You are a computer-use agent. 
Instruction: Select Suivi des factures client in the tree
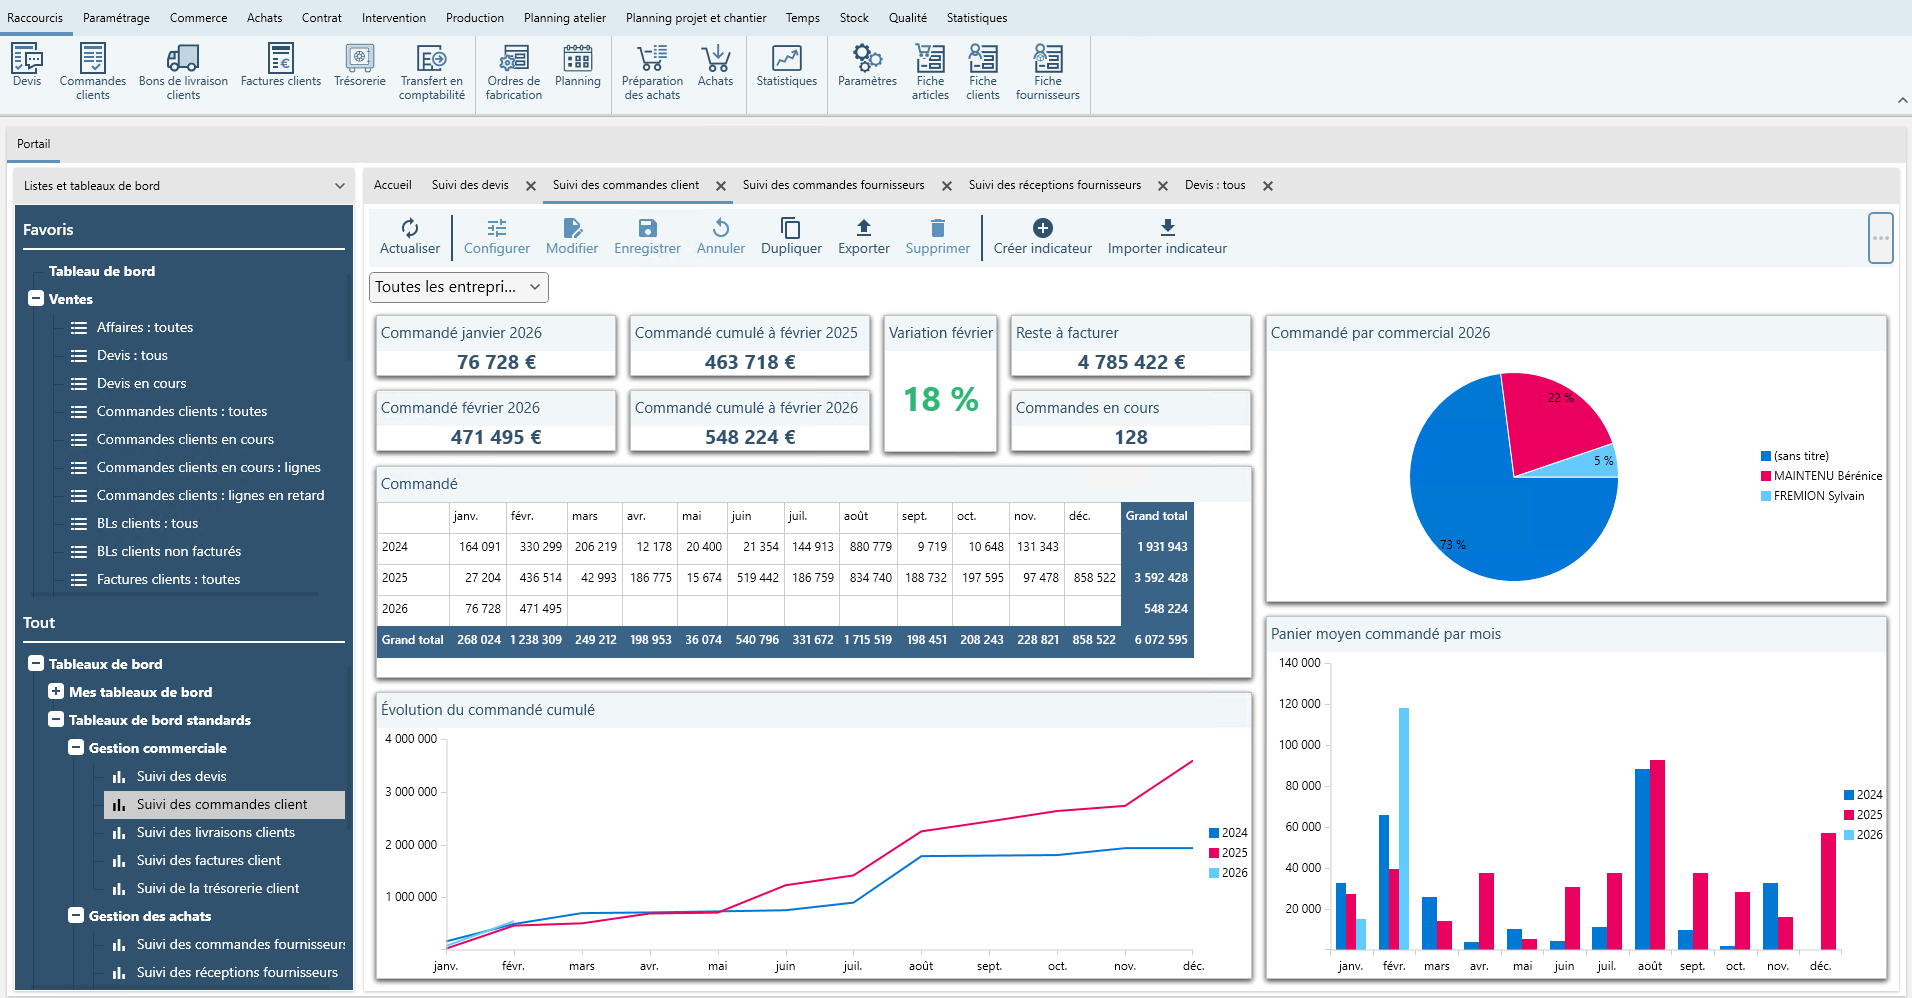(x=209, y=860)
